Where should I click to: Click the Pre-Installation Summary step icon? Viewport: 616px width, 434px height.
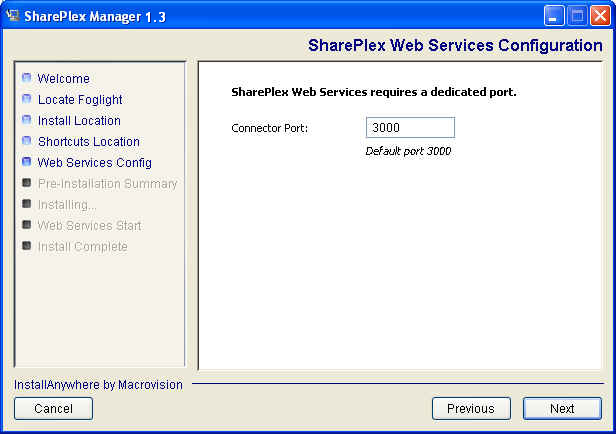click(27, 183)
